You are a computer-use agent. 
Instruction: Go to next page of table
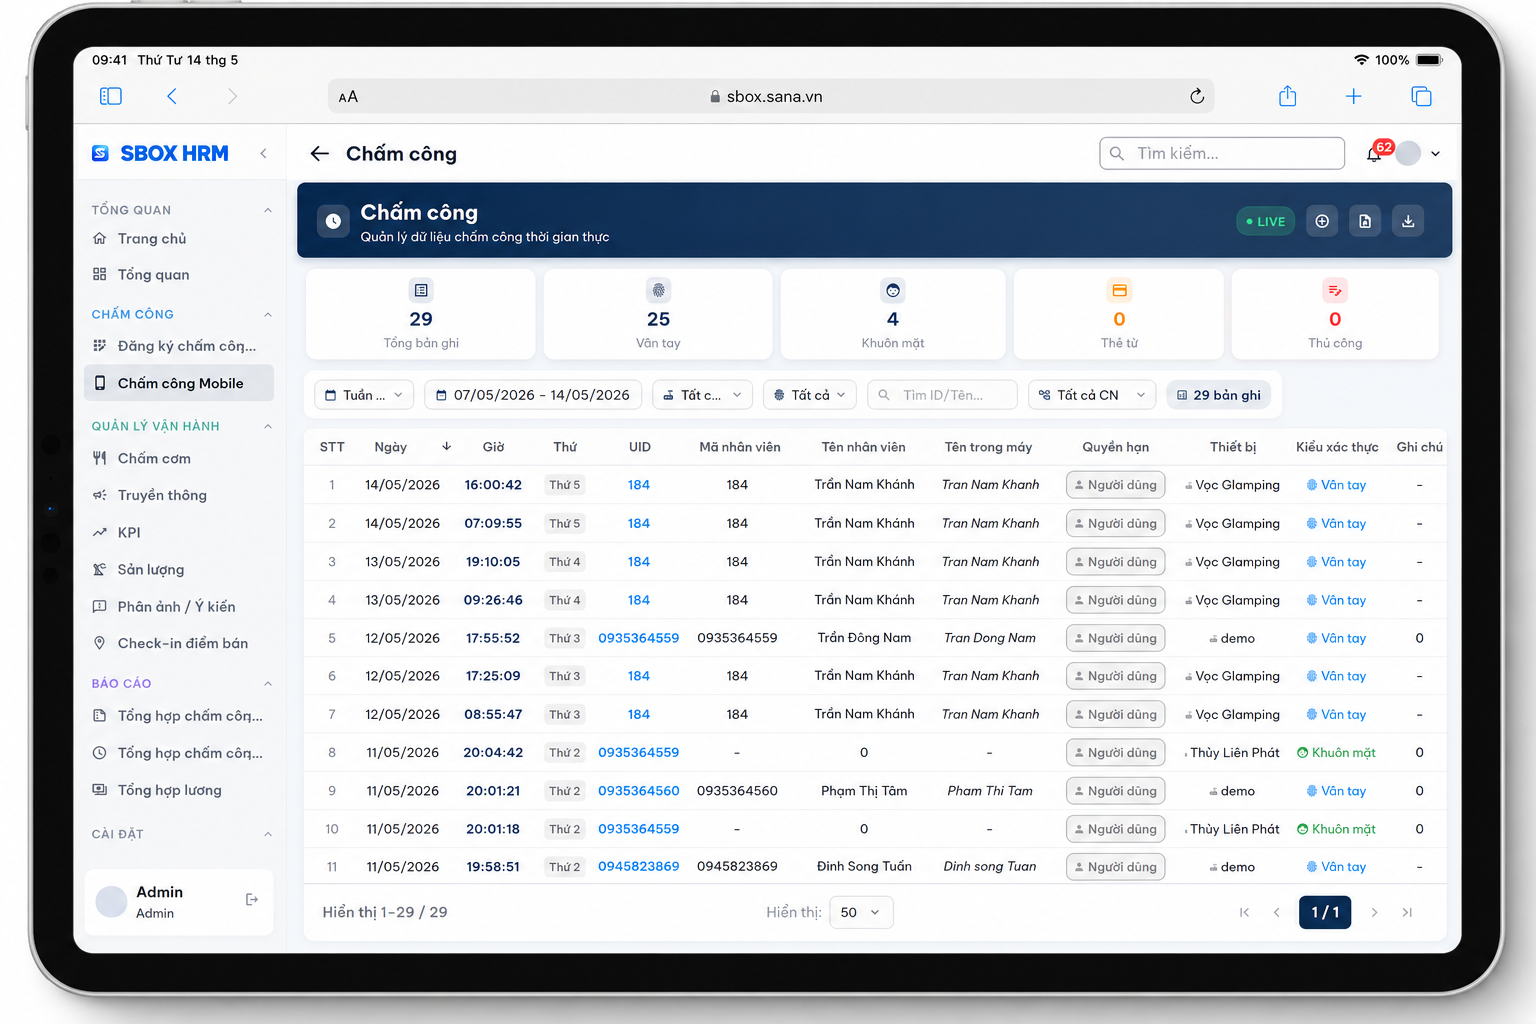[x=1375, y=912]
